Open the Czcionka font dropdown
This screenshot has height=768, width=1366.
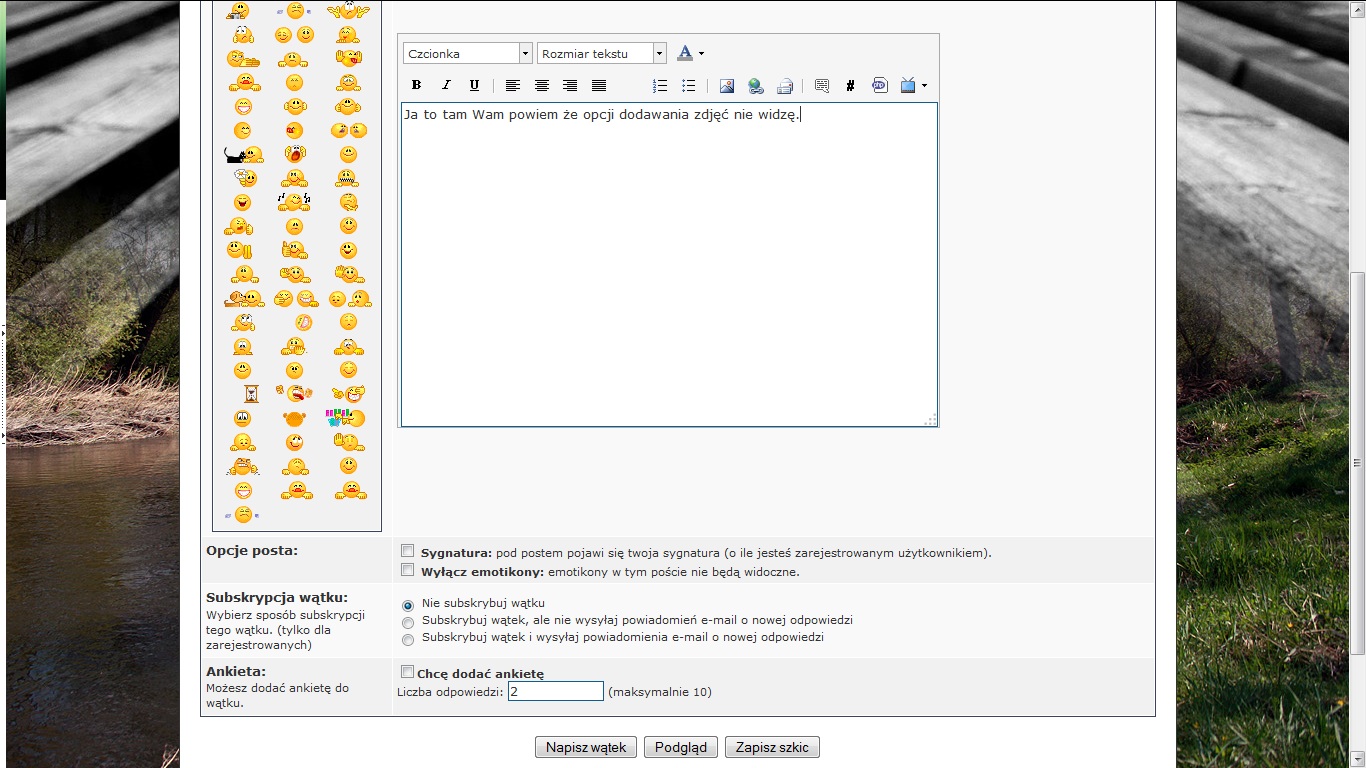coord(467,53)
